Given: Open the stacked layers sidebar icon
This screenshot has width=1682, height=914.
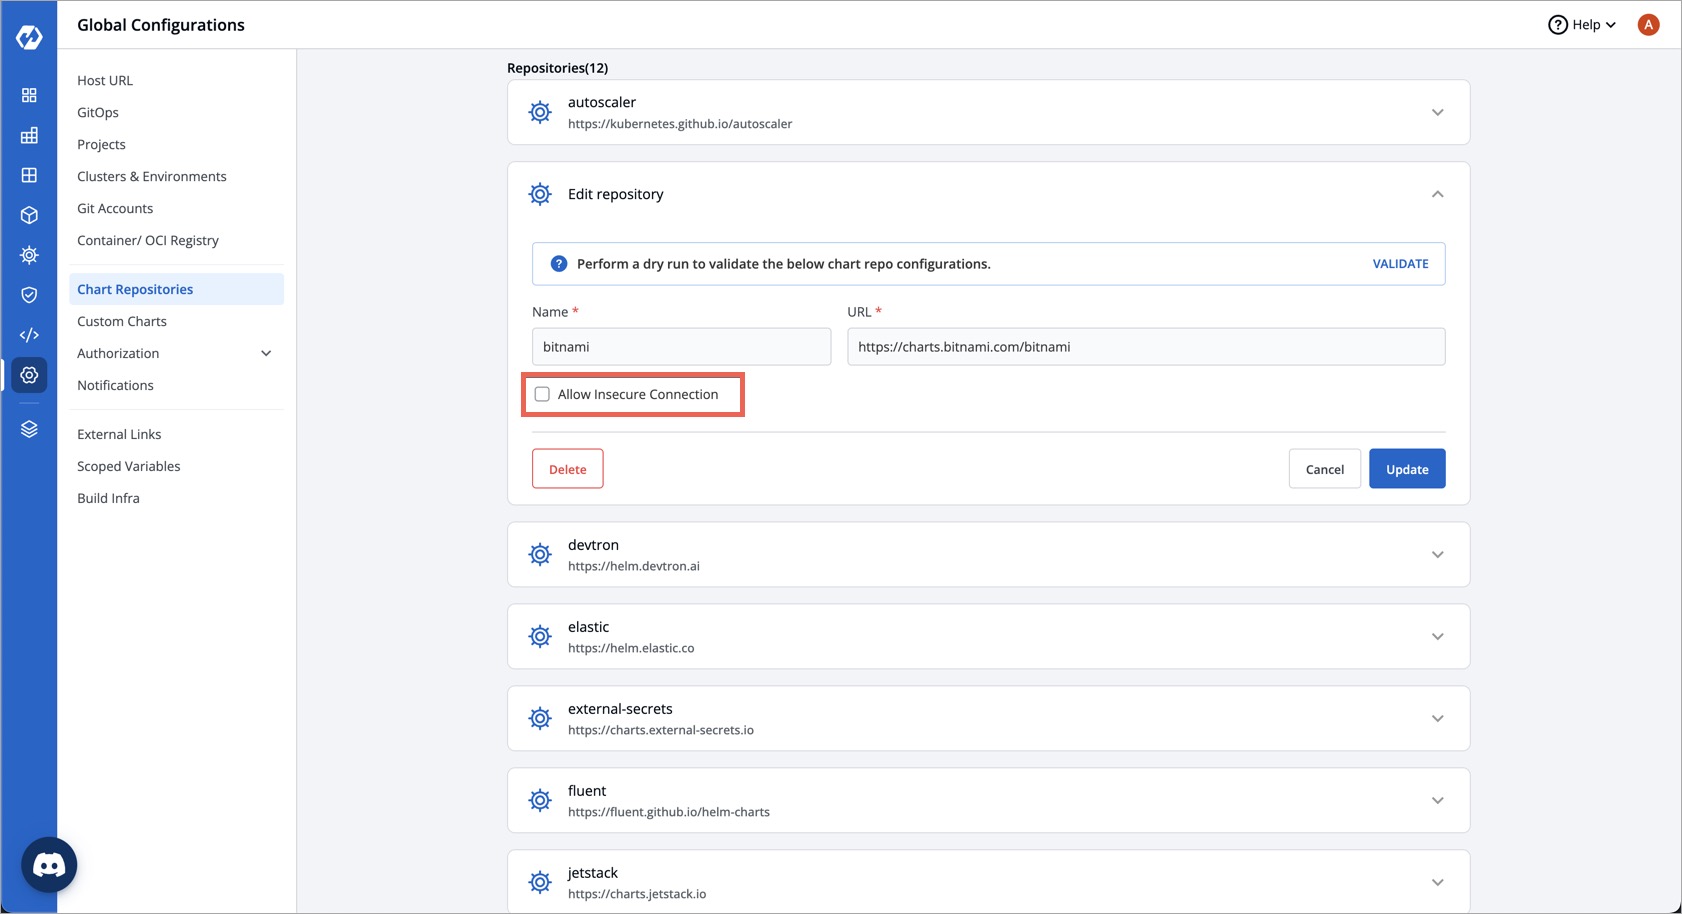Looking at the screenshot, I should 29,429.
